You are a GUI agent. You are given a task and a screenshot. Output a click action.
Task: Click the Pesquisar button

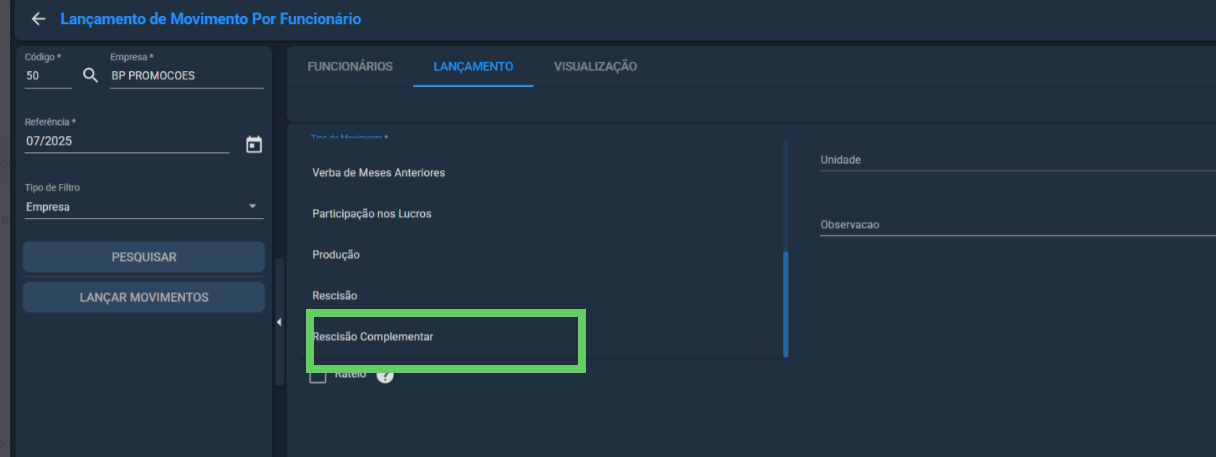144,257
